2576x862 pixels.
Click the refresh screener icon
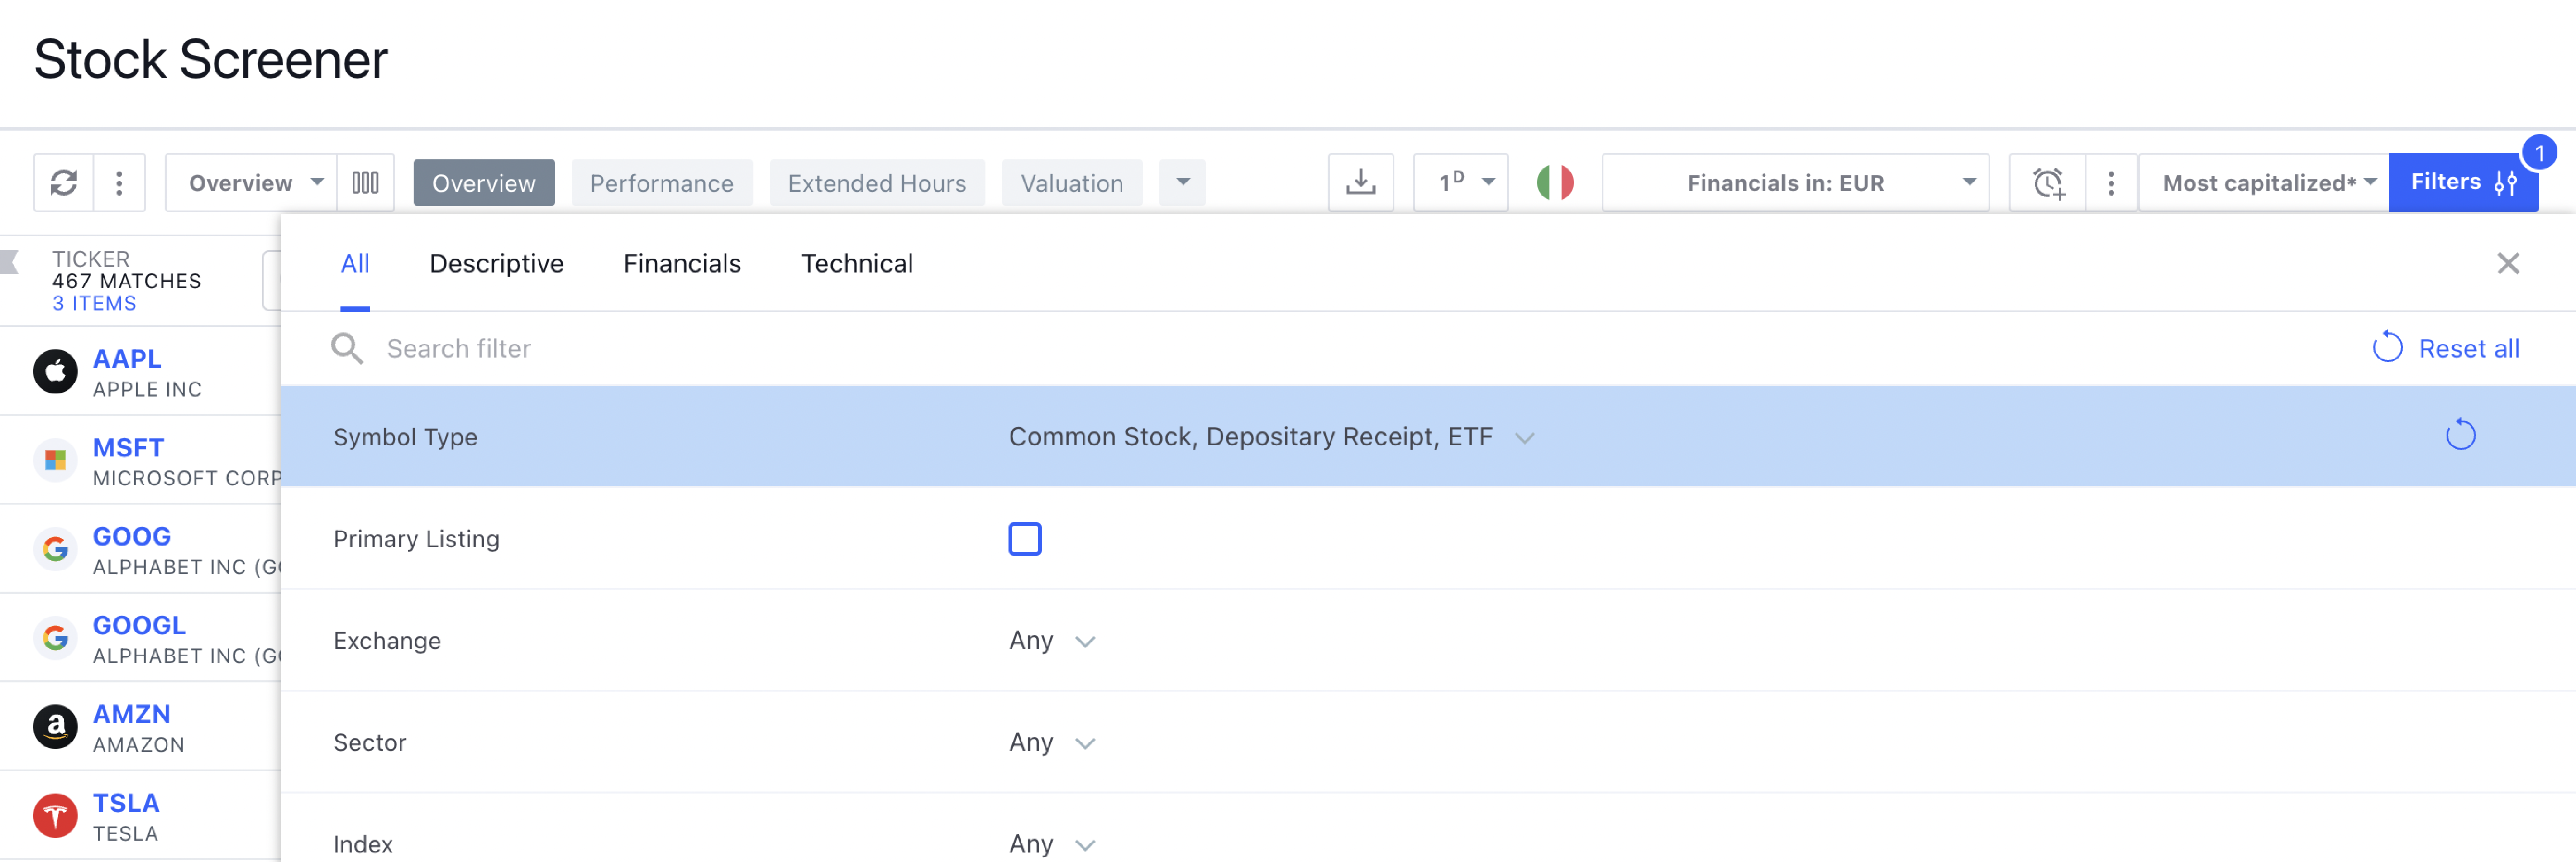click(x=64, y=183)
